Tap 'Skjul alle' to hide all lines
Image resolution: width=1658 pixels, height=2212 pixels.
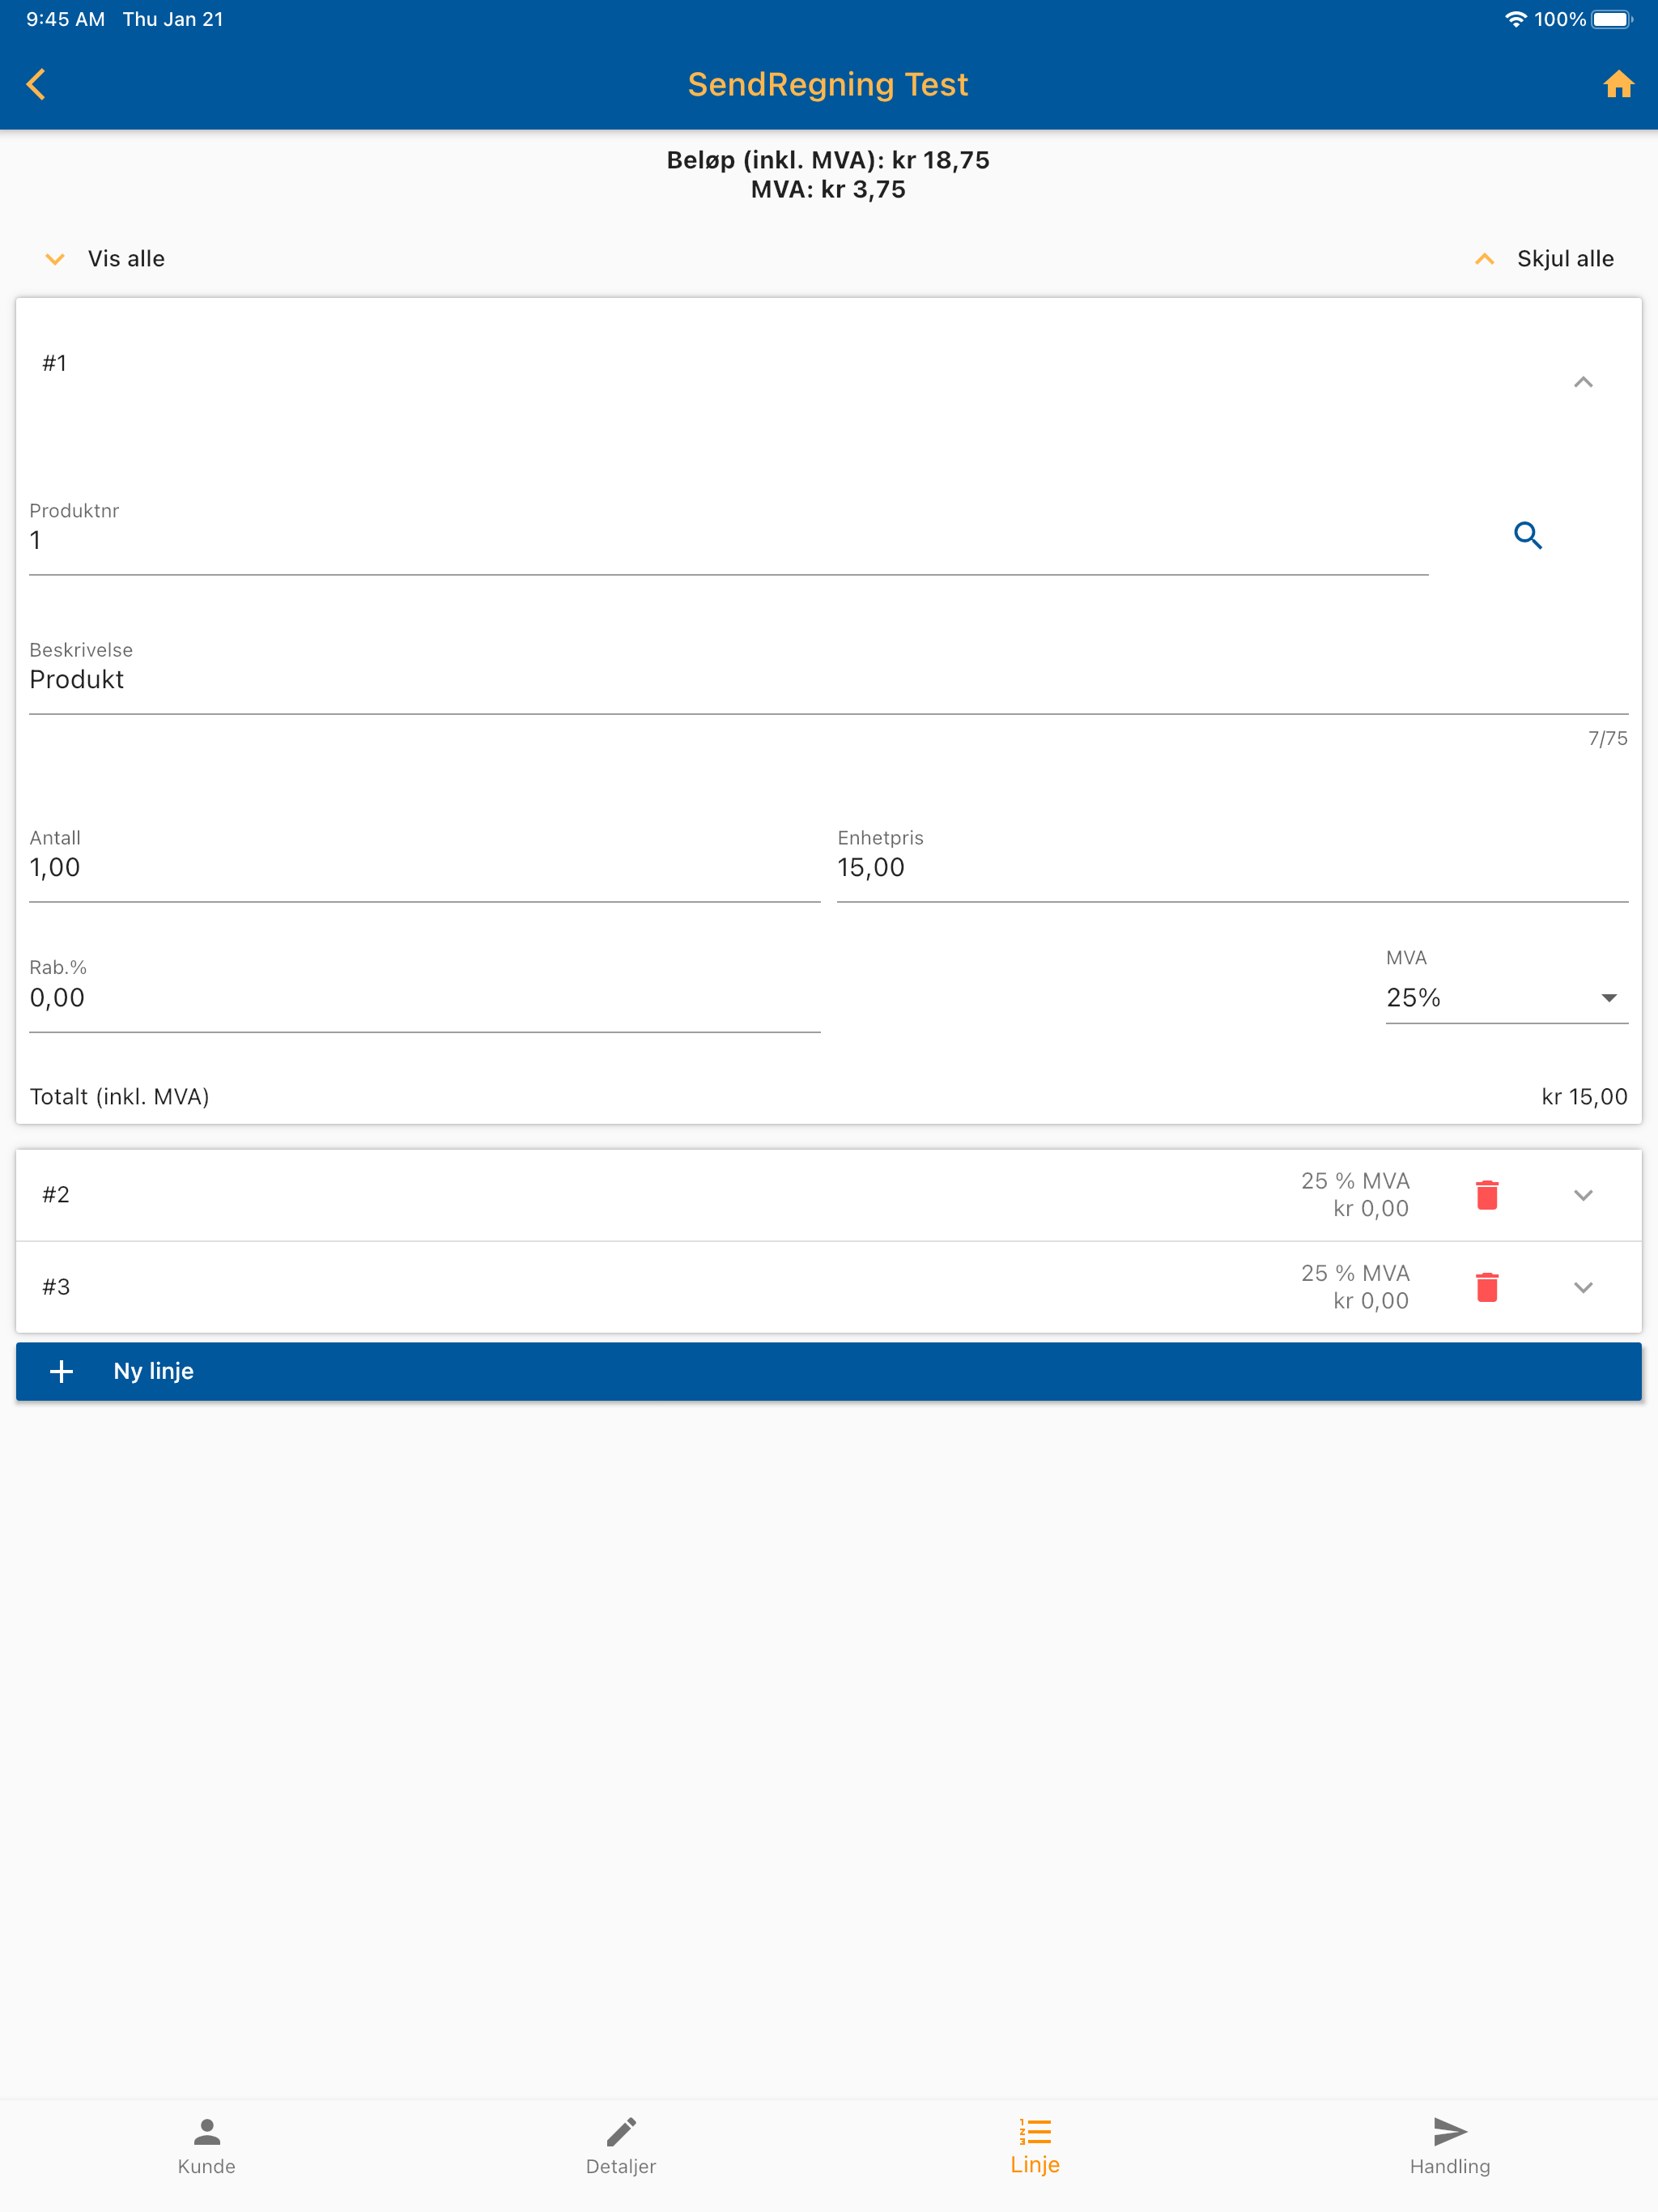[x=1564, y=258]
